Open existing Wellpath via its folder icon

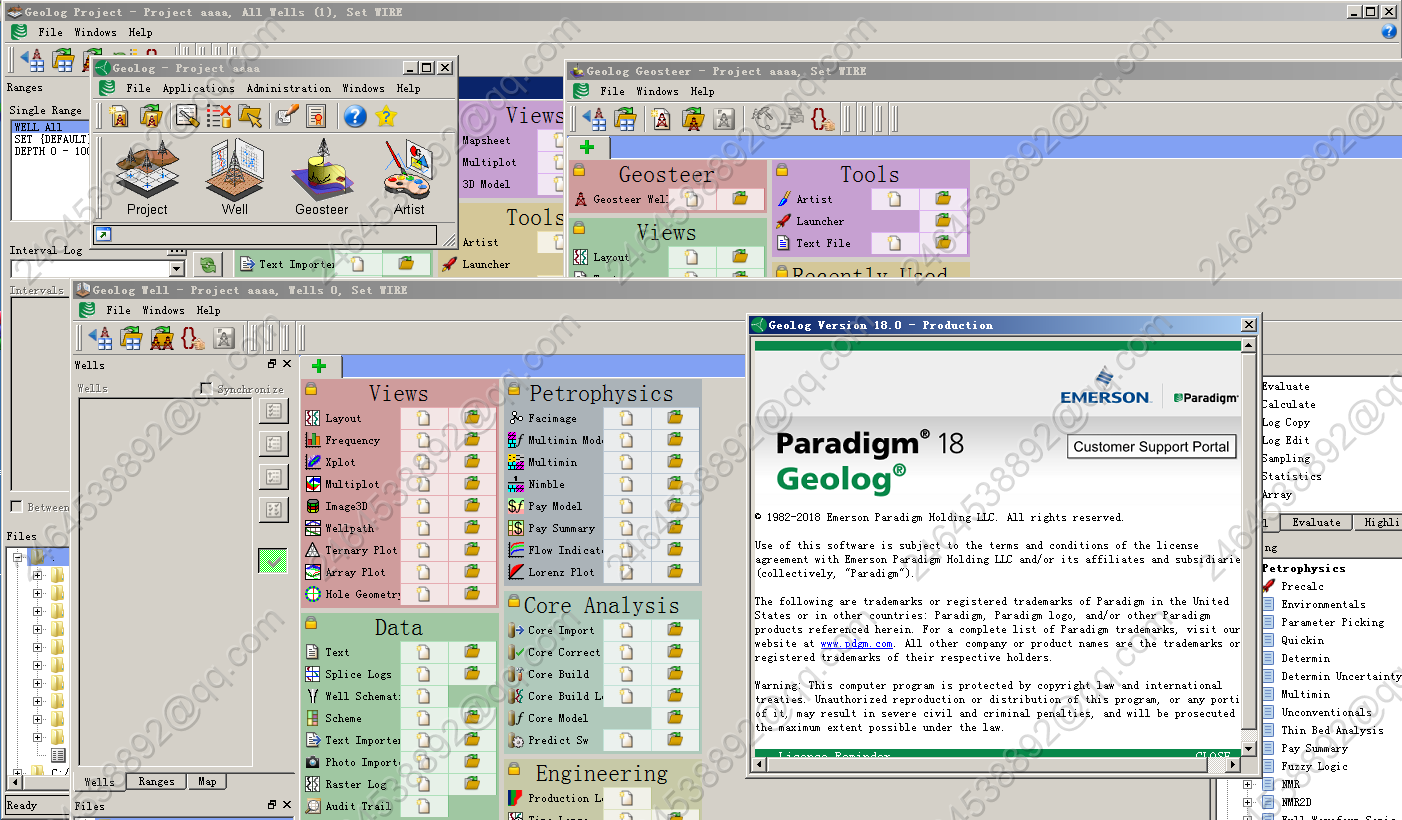[472, 528]
